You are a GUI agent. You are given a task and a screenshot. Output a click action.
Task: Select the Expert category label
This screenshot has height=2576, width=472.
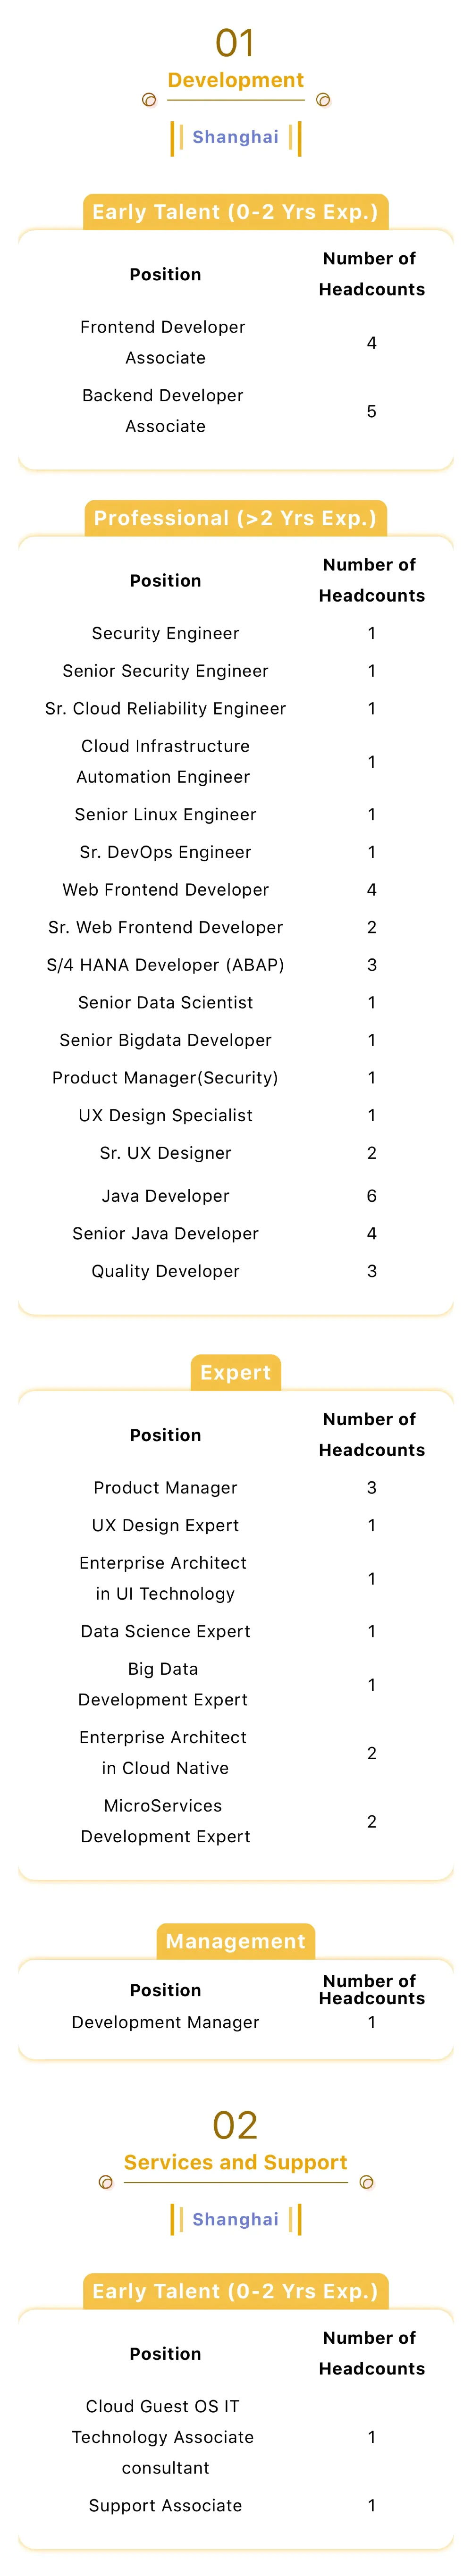pyautogui.click(x=236, y=1372)
